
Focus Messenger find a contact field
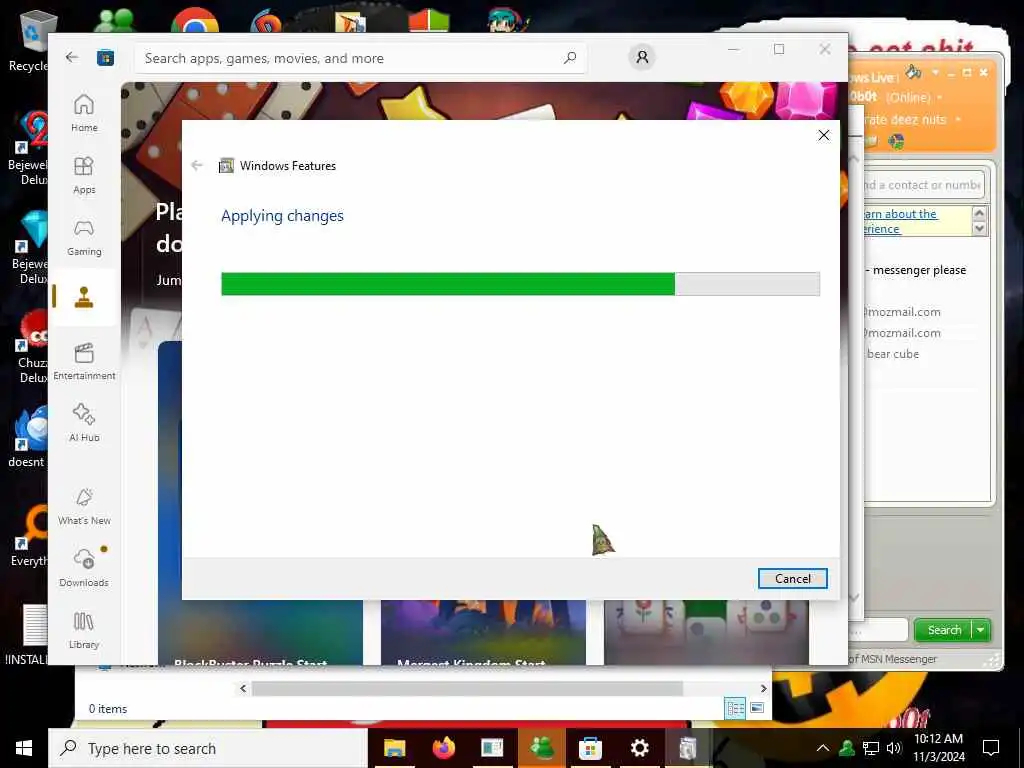[922, 185]
